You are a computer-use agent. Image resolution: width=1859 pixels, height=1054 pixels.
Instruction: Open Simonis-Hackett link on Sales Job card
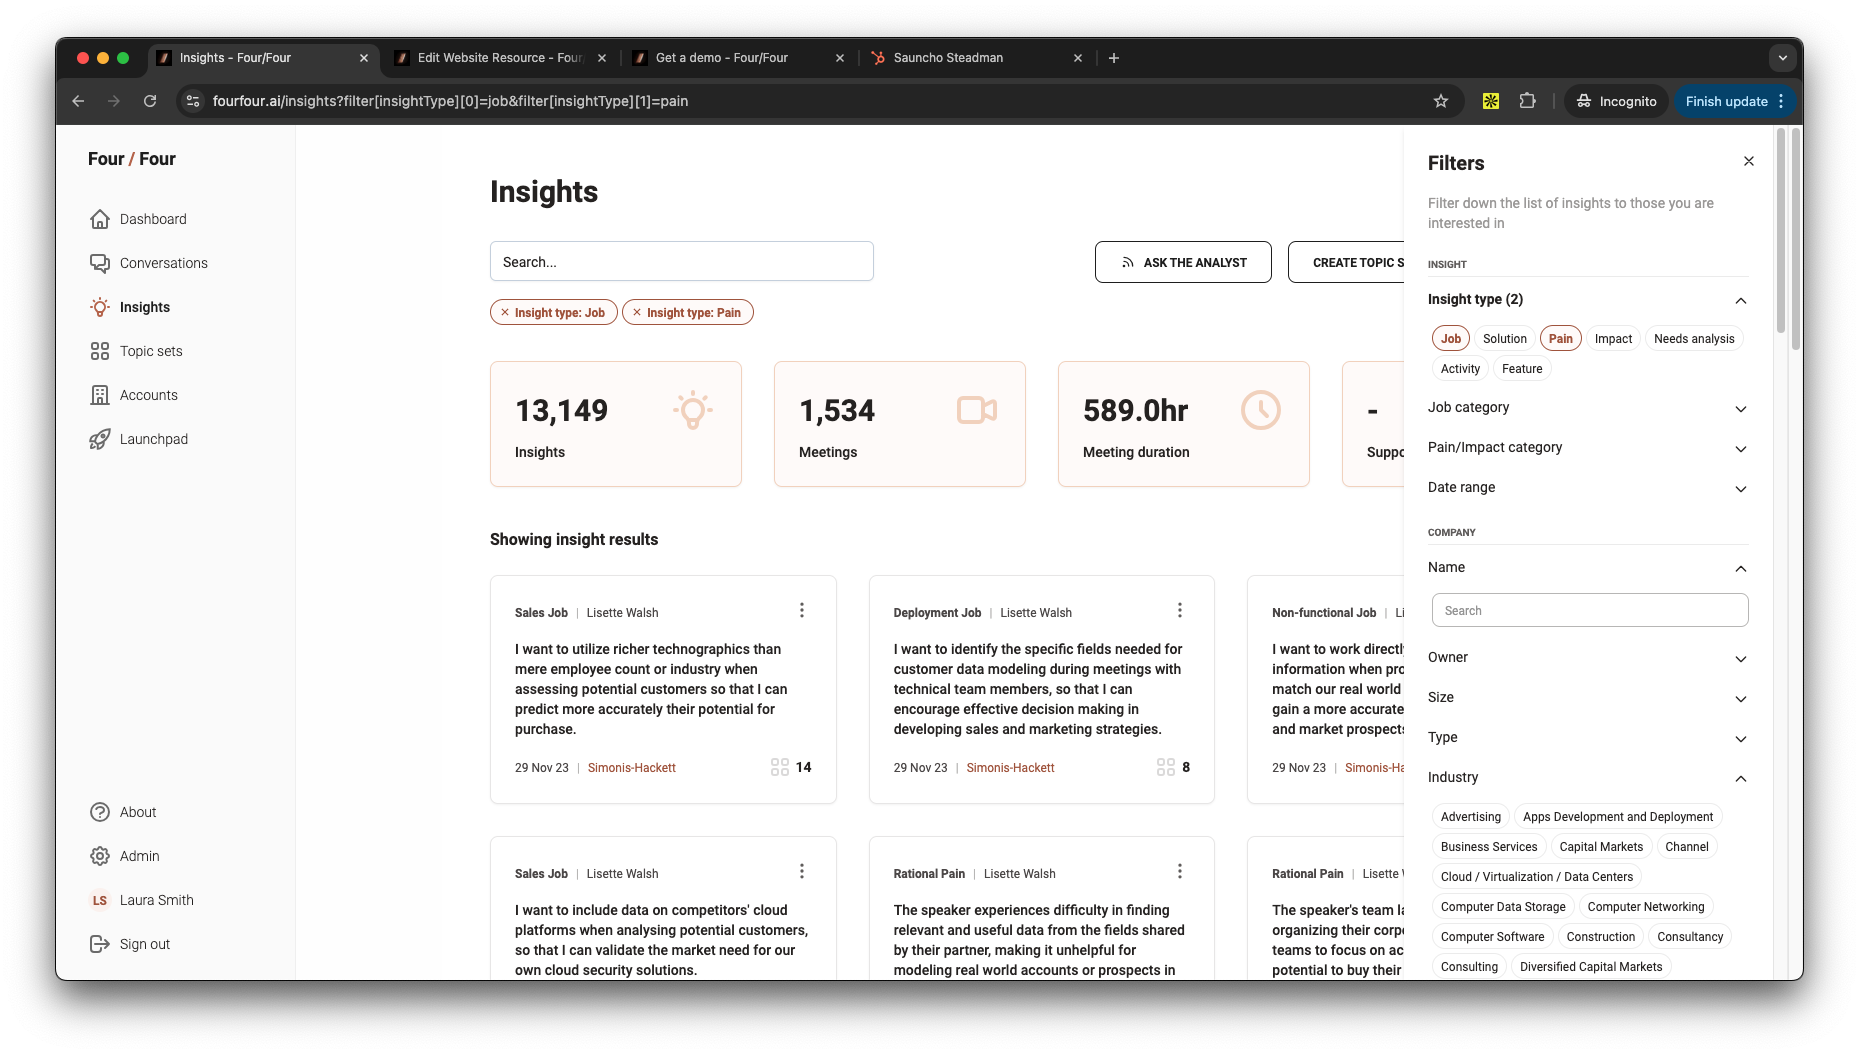(631, 768)
